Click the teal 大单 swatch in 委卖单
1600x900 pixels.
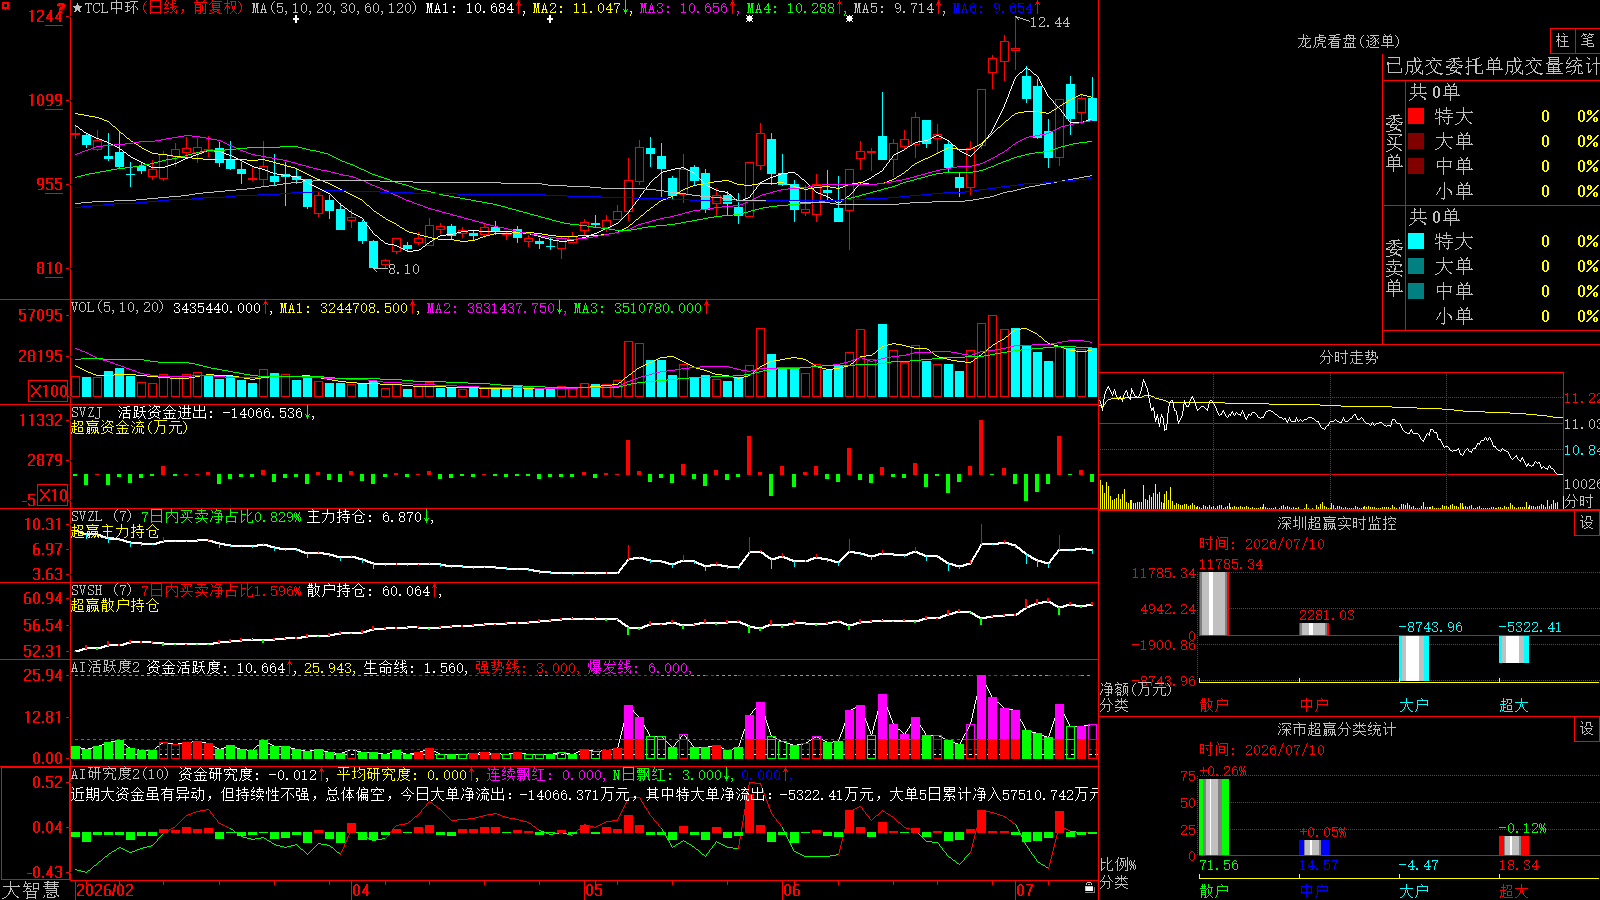[x=1416, y=266]
